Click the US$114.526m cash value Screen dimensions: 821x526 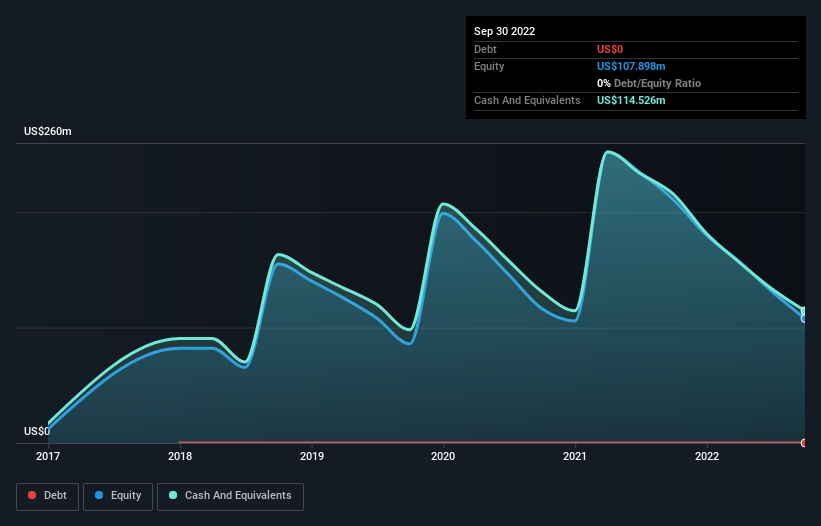click(x=631, y=100)
